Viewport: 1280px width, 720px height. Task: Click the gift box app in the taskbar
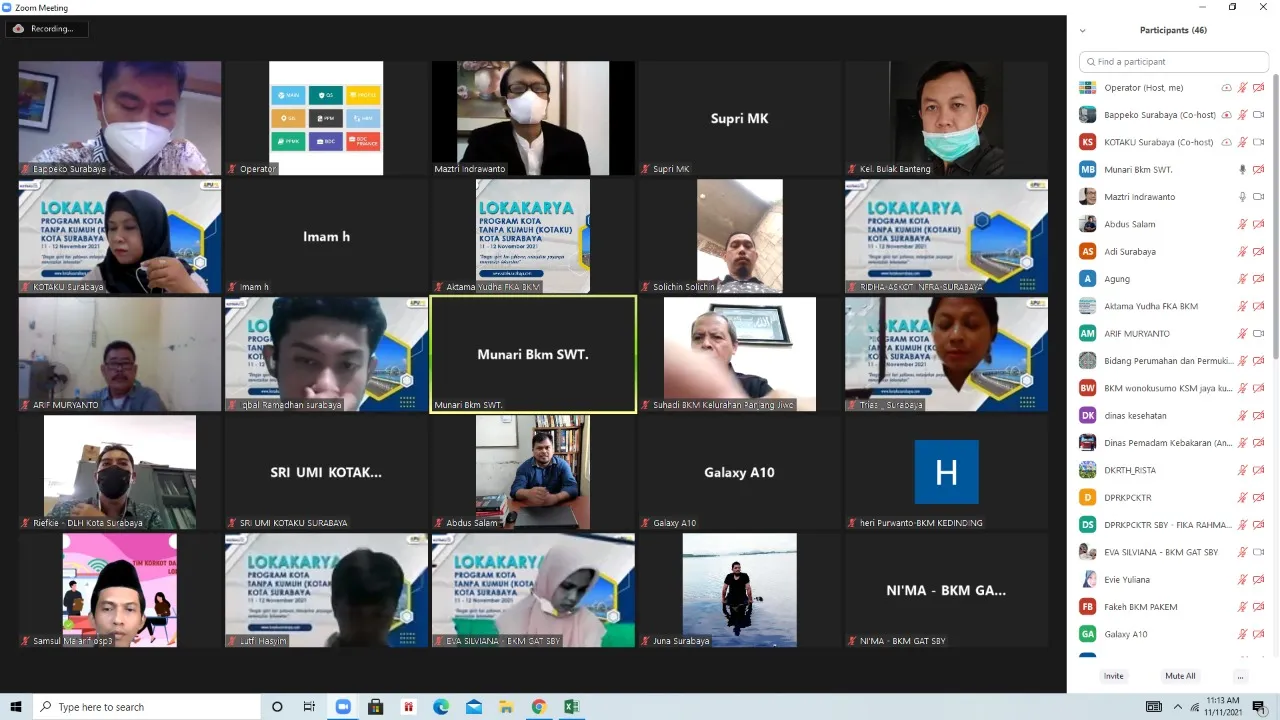408,707
